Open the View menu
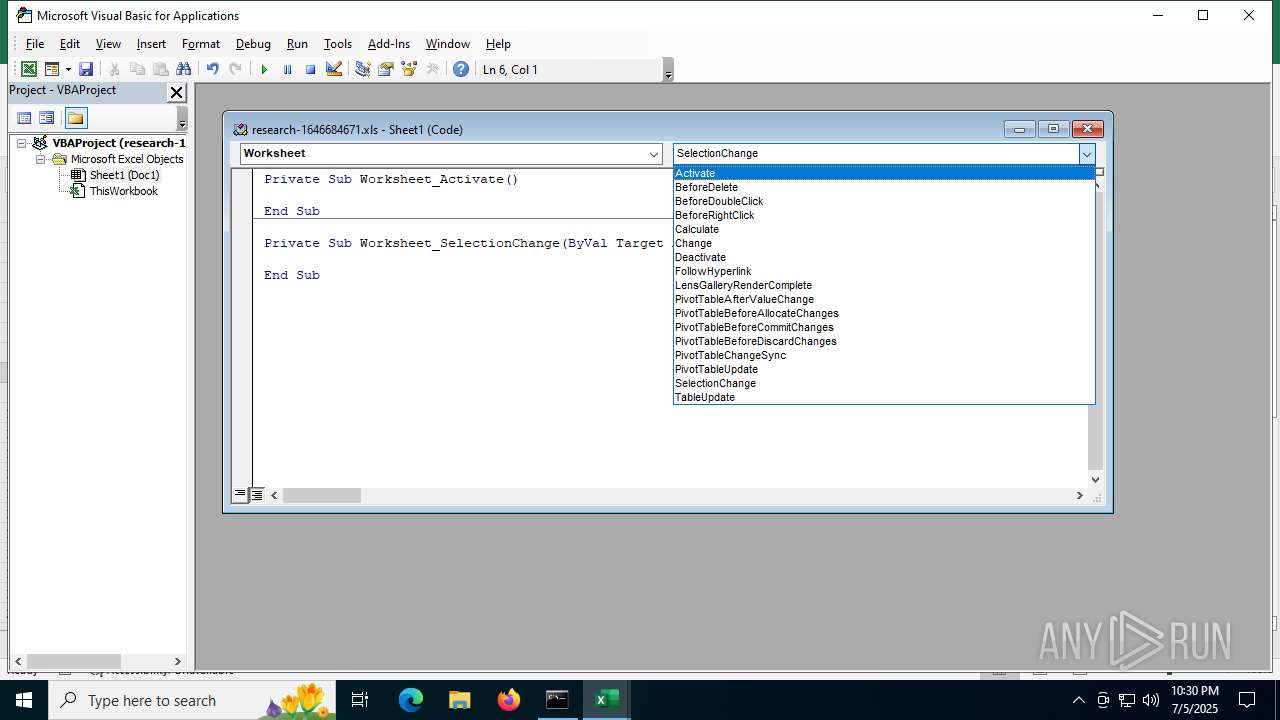This screenshot has width=1280, height=720. [x=108, y=44]
